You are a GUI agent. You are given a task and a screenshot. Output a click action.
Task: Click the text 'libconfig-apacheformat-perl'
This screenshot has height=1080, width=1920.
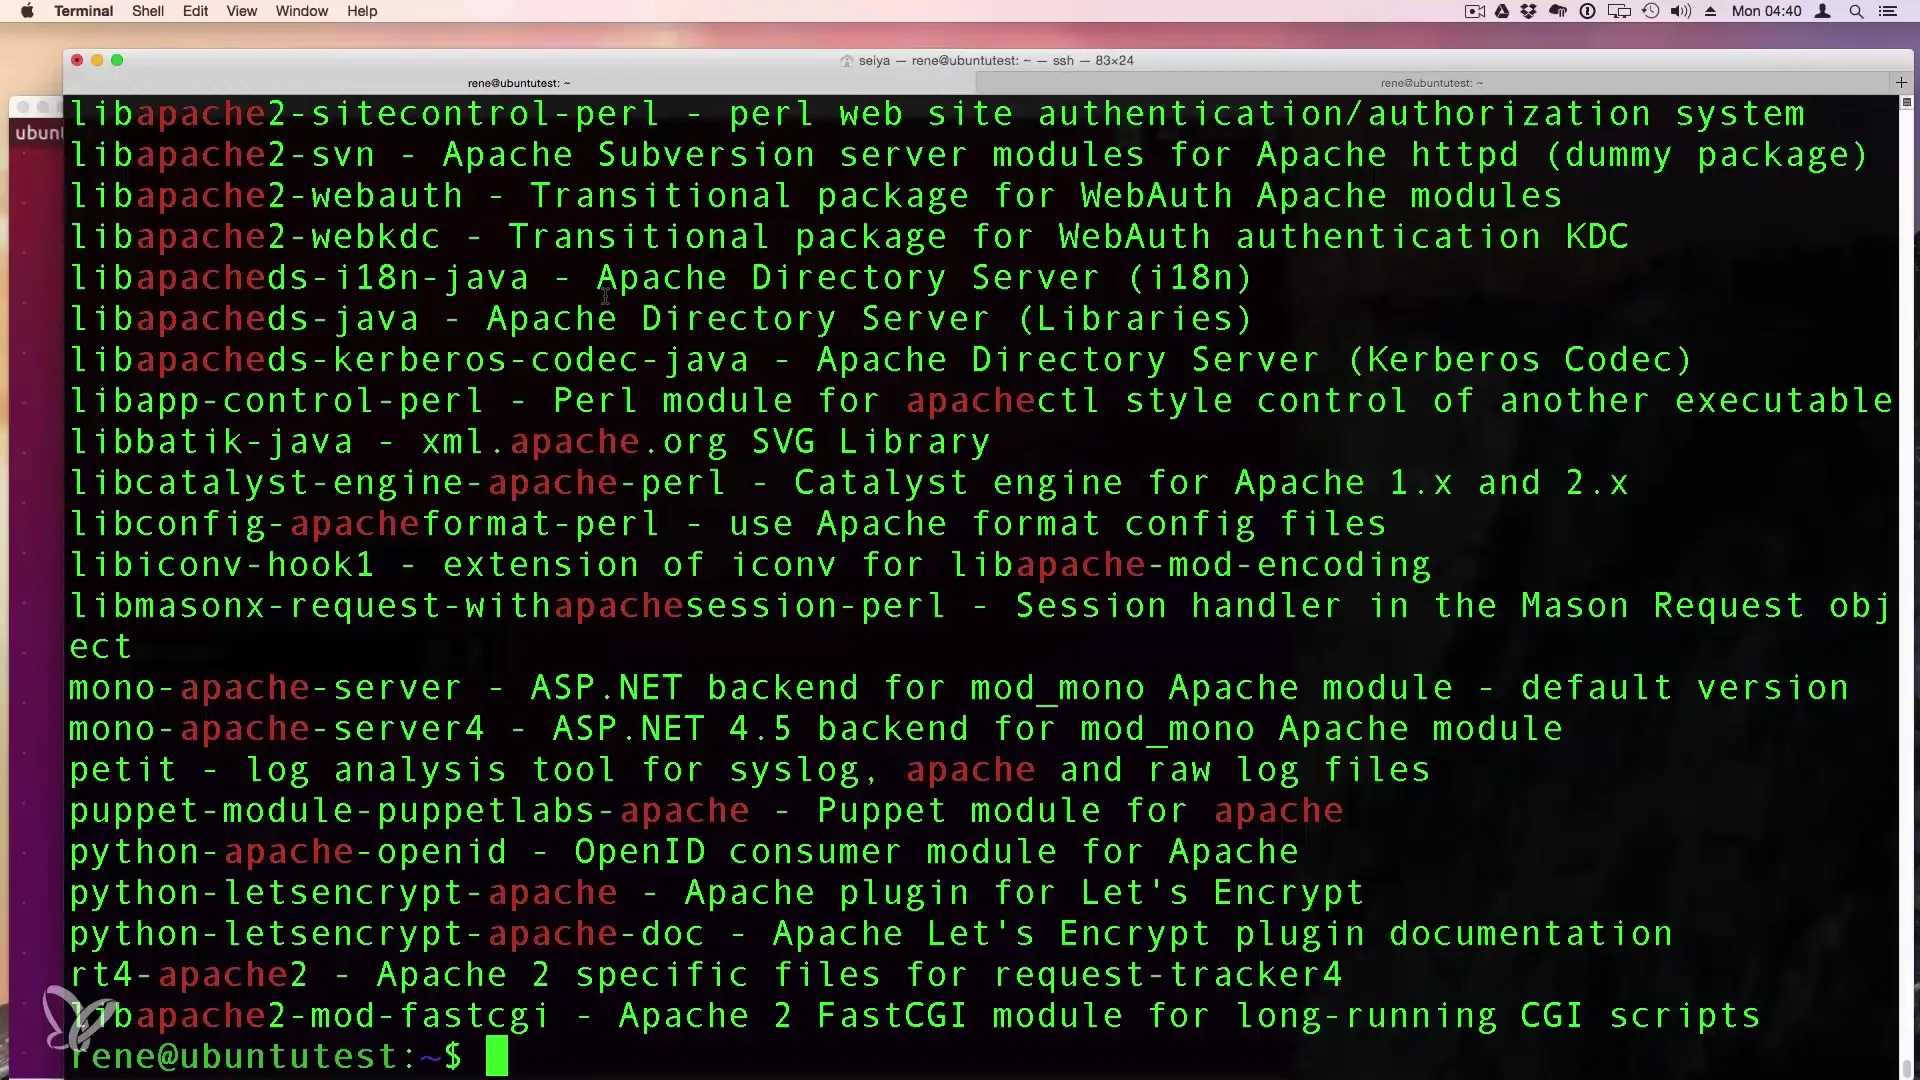[364, 524]
